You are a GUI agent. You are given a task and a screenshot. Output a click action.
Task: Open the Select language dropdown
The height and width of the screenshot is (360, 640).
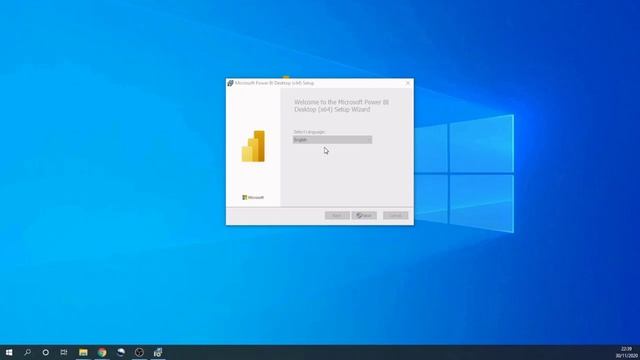(332, 140)
